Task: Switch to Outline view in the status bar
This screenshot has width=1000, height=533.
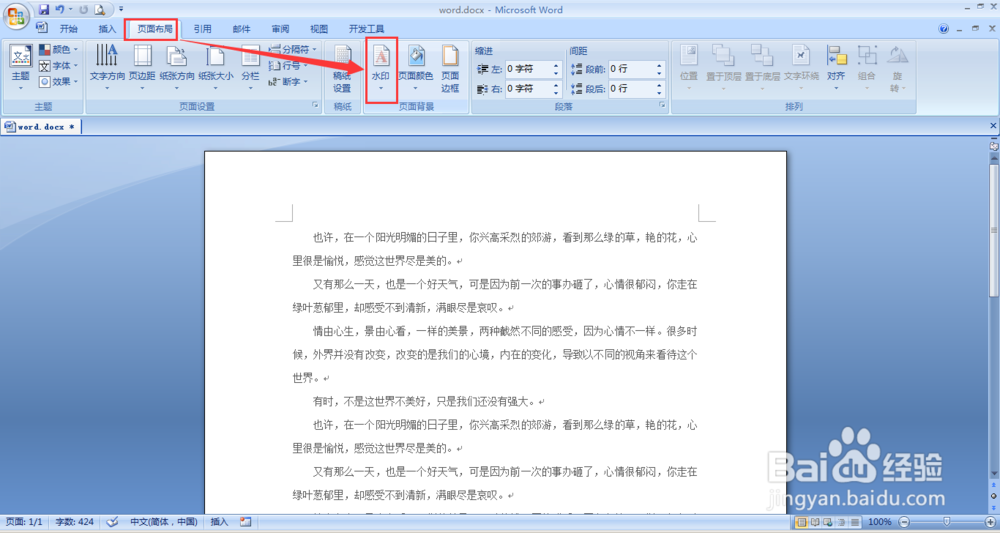Action: pos(842,522)
